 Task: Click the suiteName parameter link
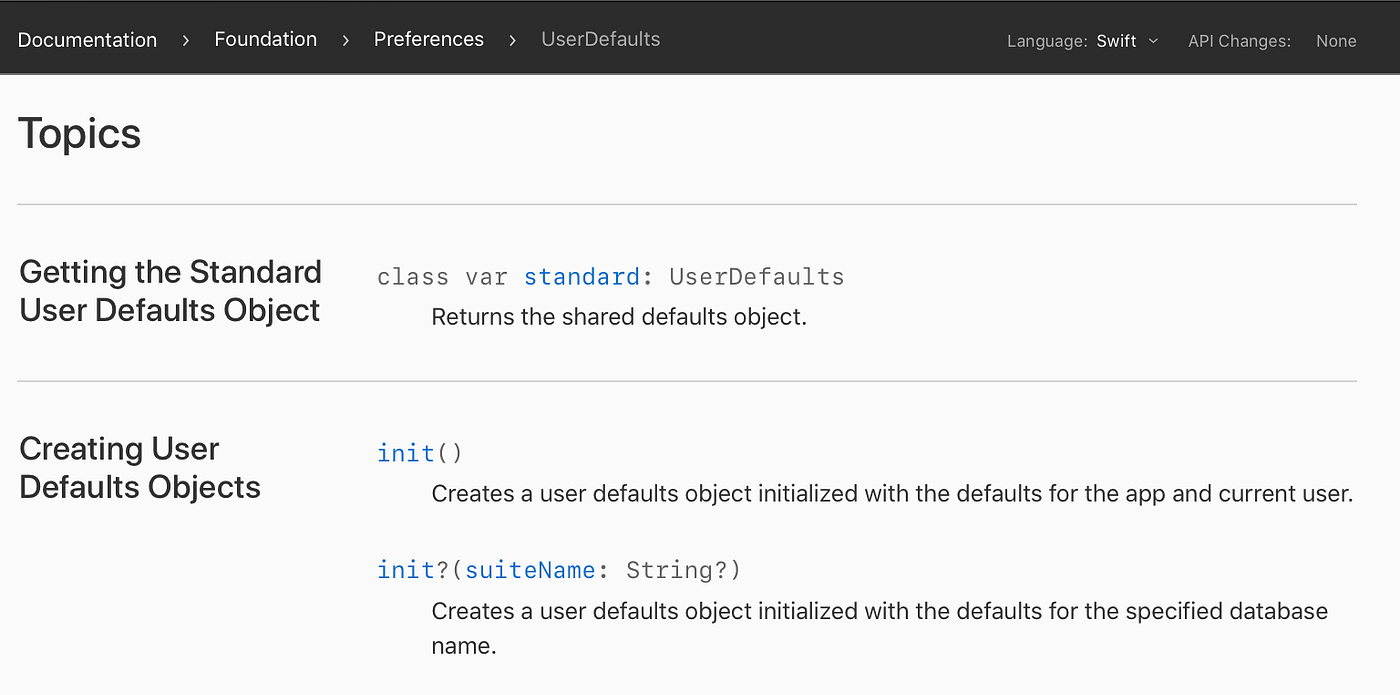[530, 569]
